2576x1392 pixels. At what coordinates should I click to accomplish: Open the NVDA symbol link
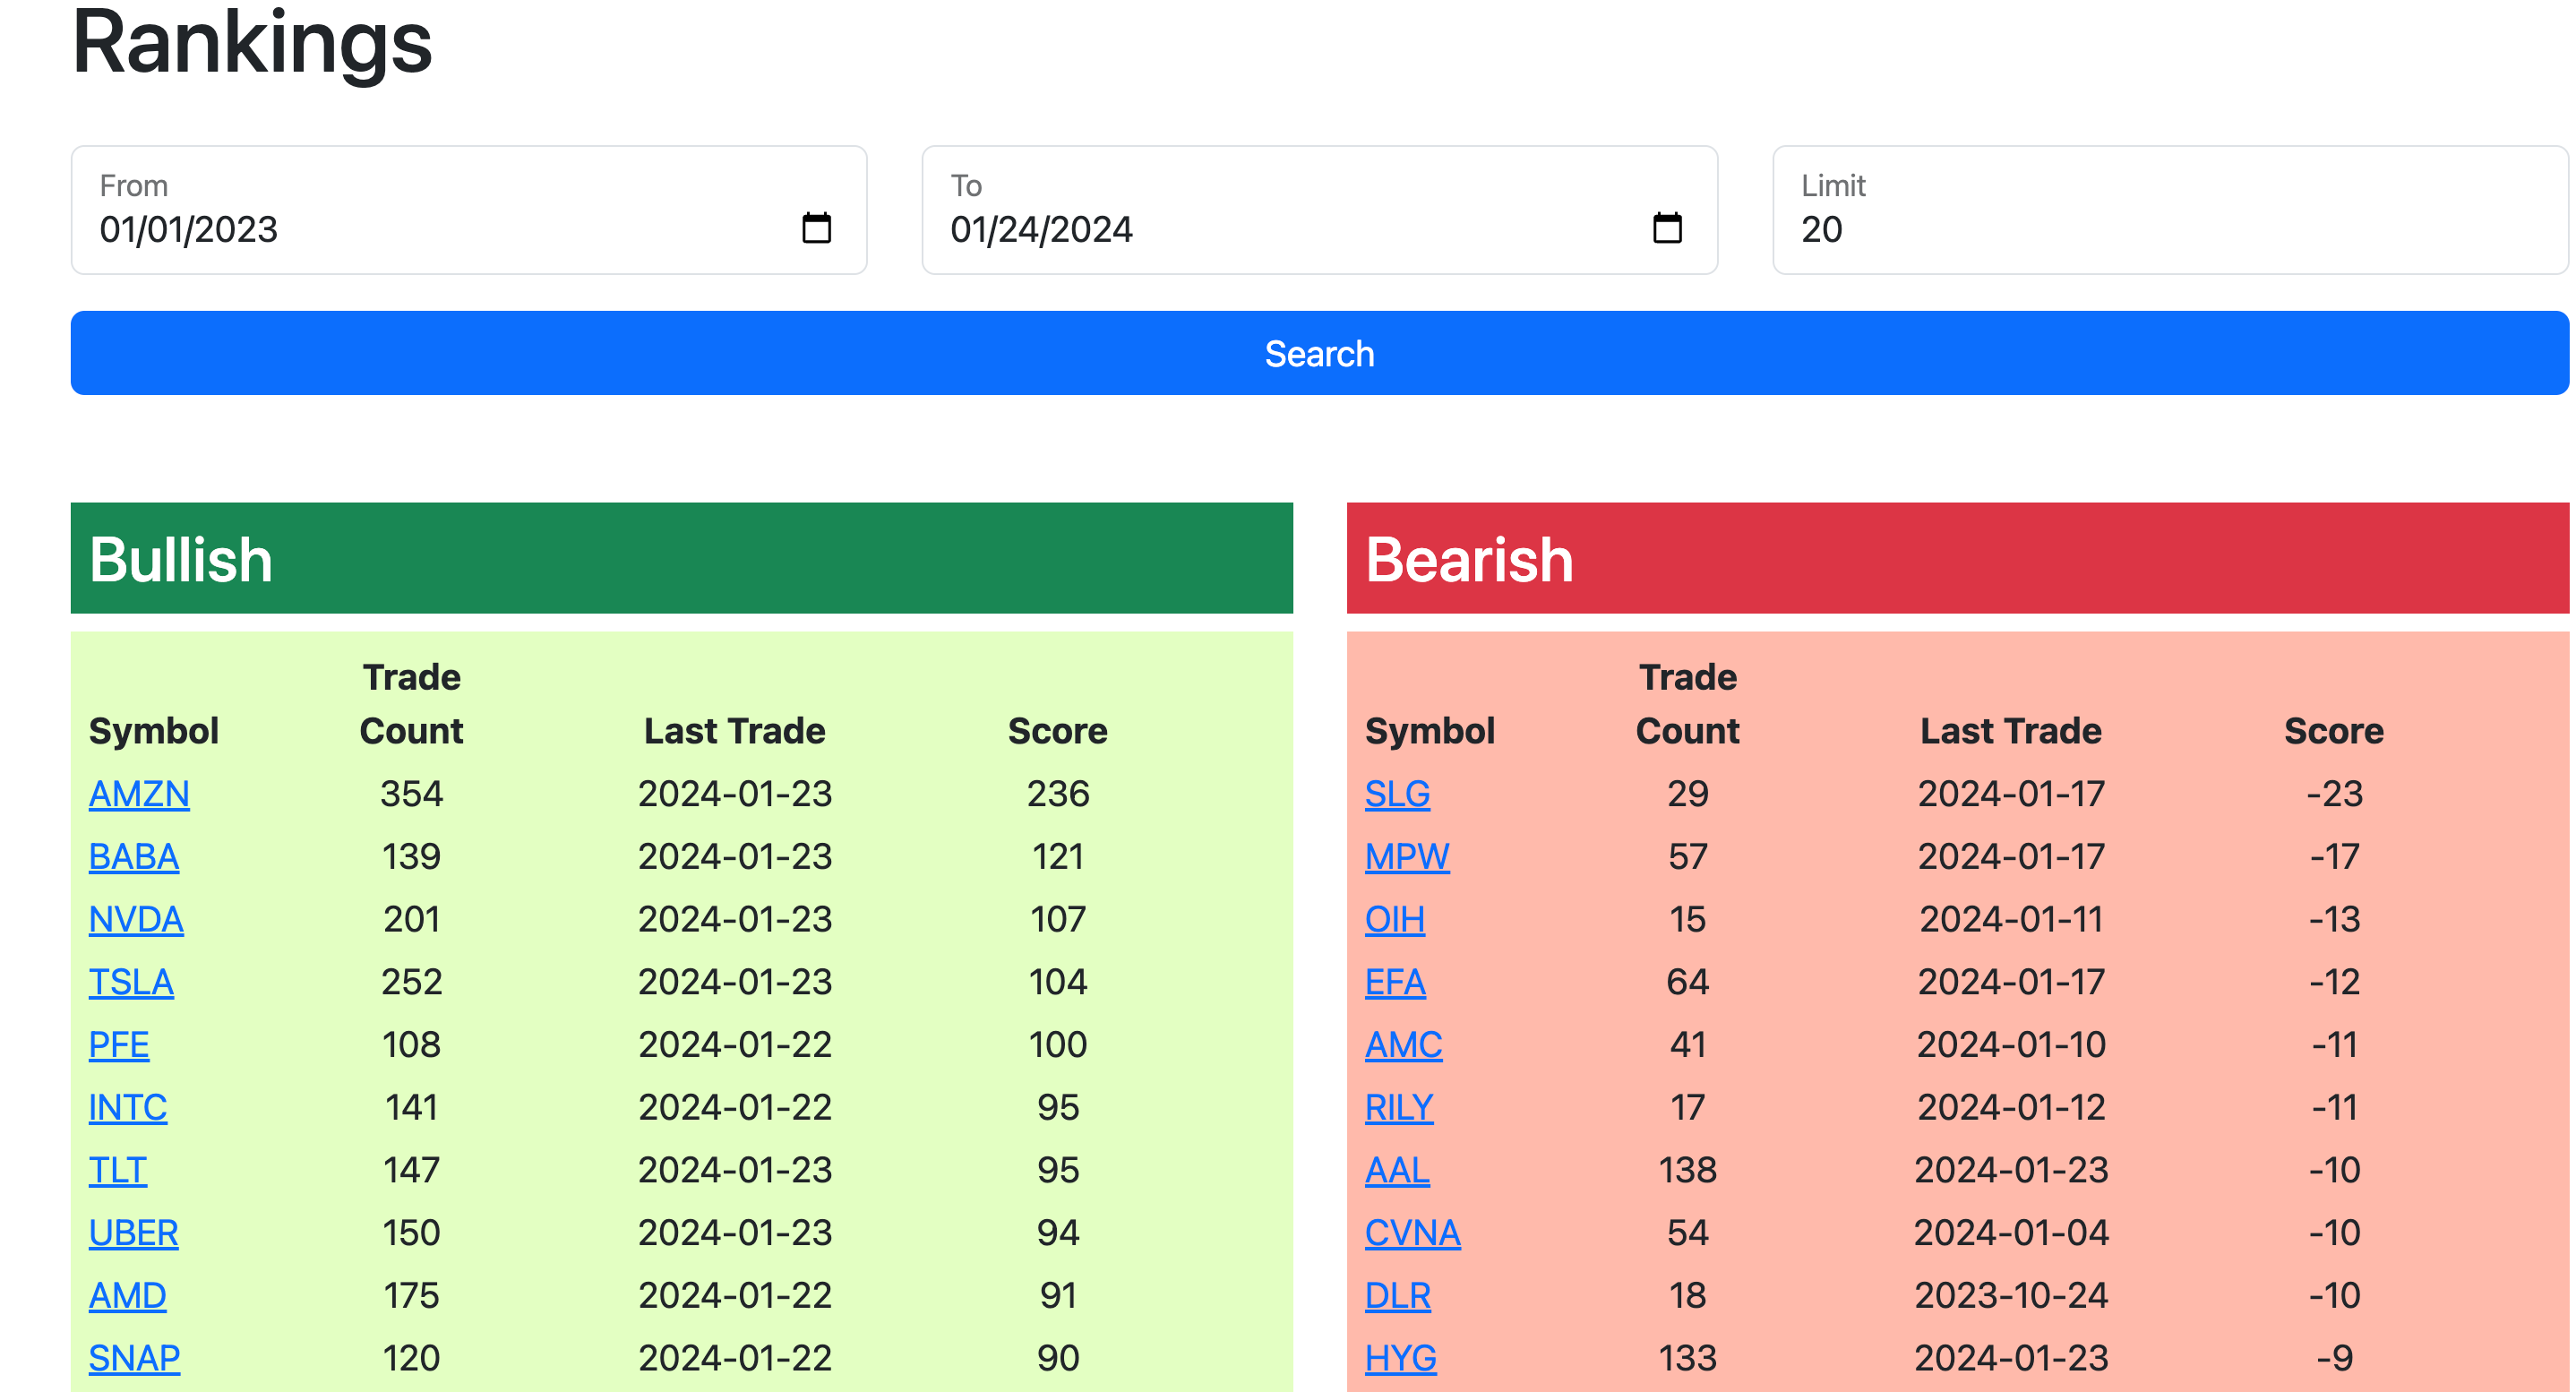coord(136,919)
